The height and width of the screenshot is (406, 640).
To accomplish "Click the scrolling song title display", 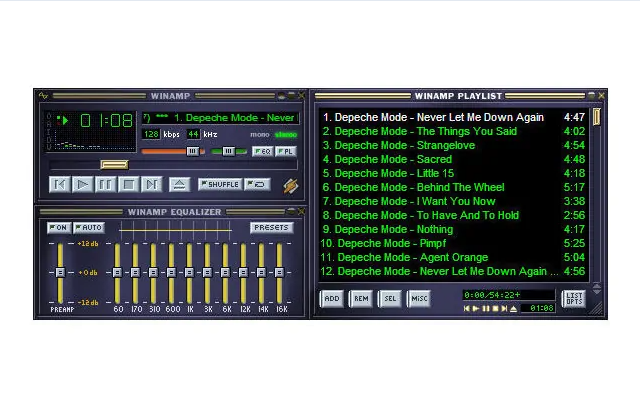I will pyautogui.click(x=220, y=118).
